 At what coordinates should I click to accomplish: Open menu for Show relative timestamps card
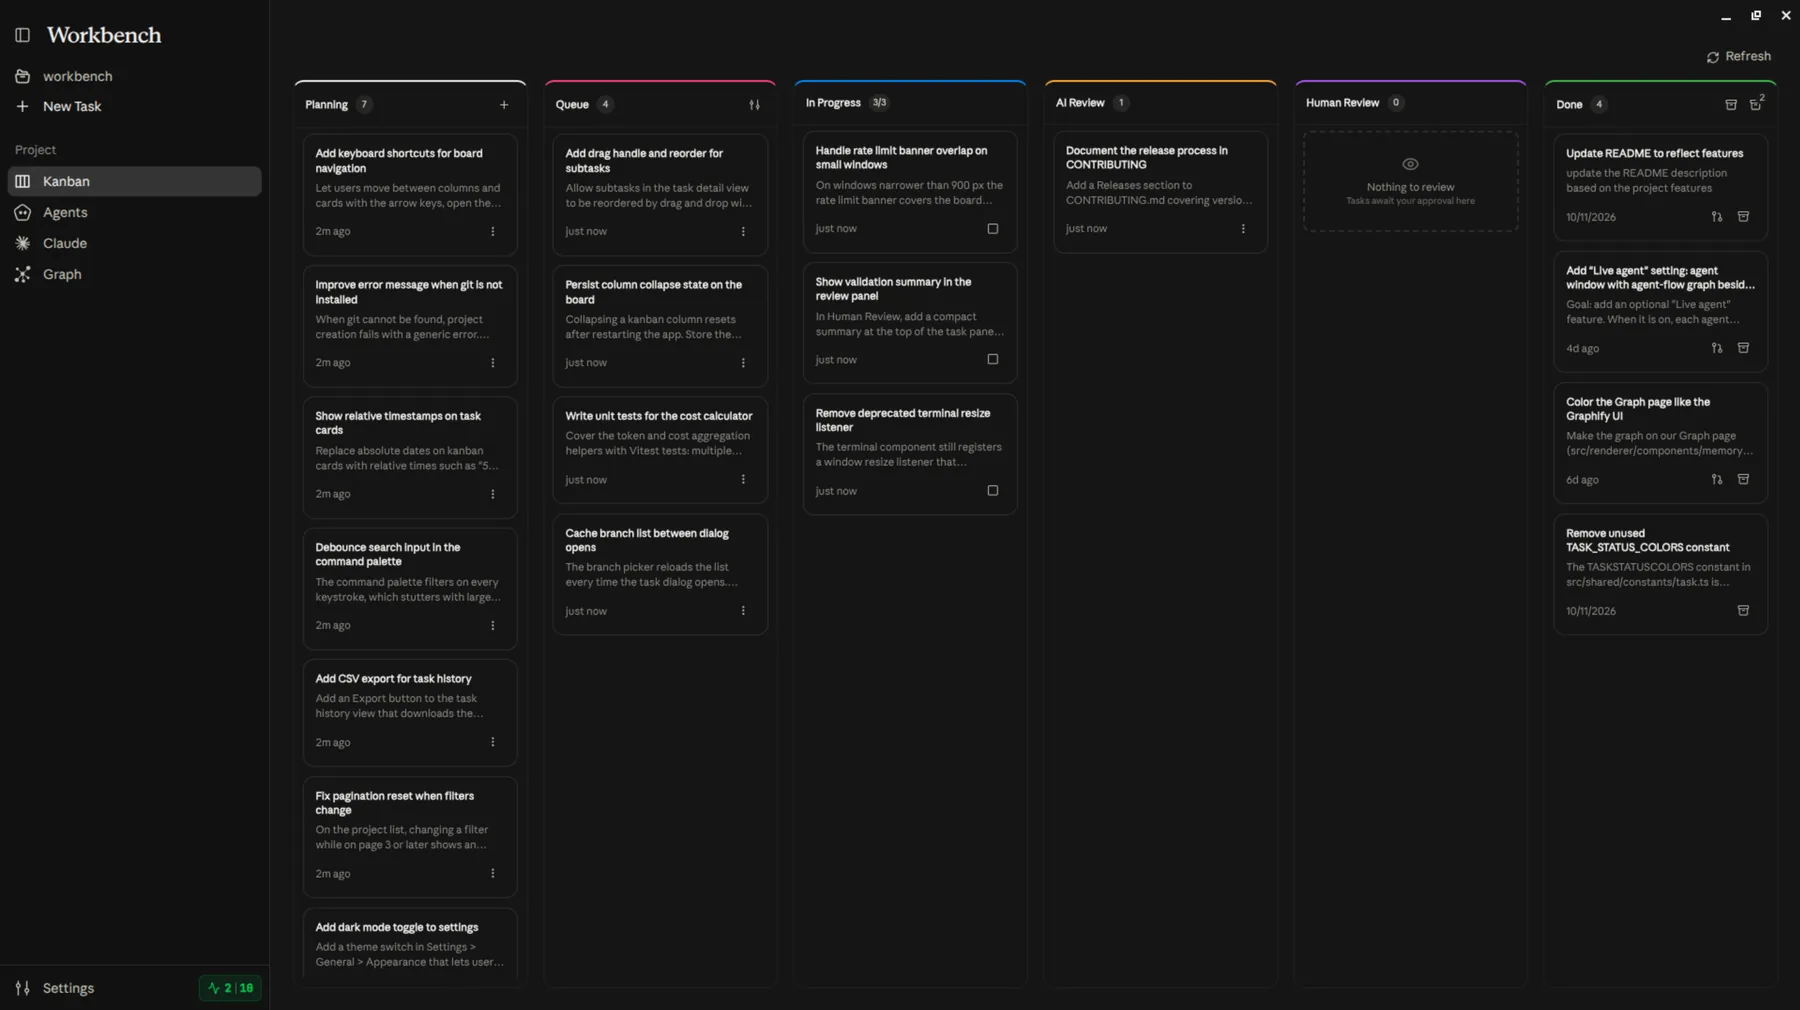(x=493, y=494)
